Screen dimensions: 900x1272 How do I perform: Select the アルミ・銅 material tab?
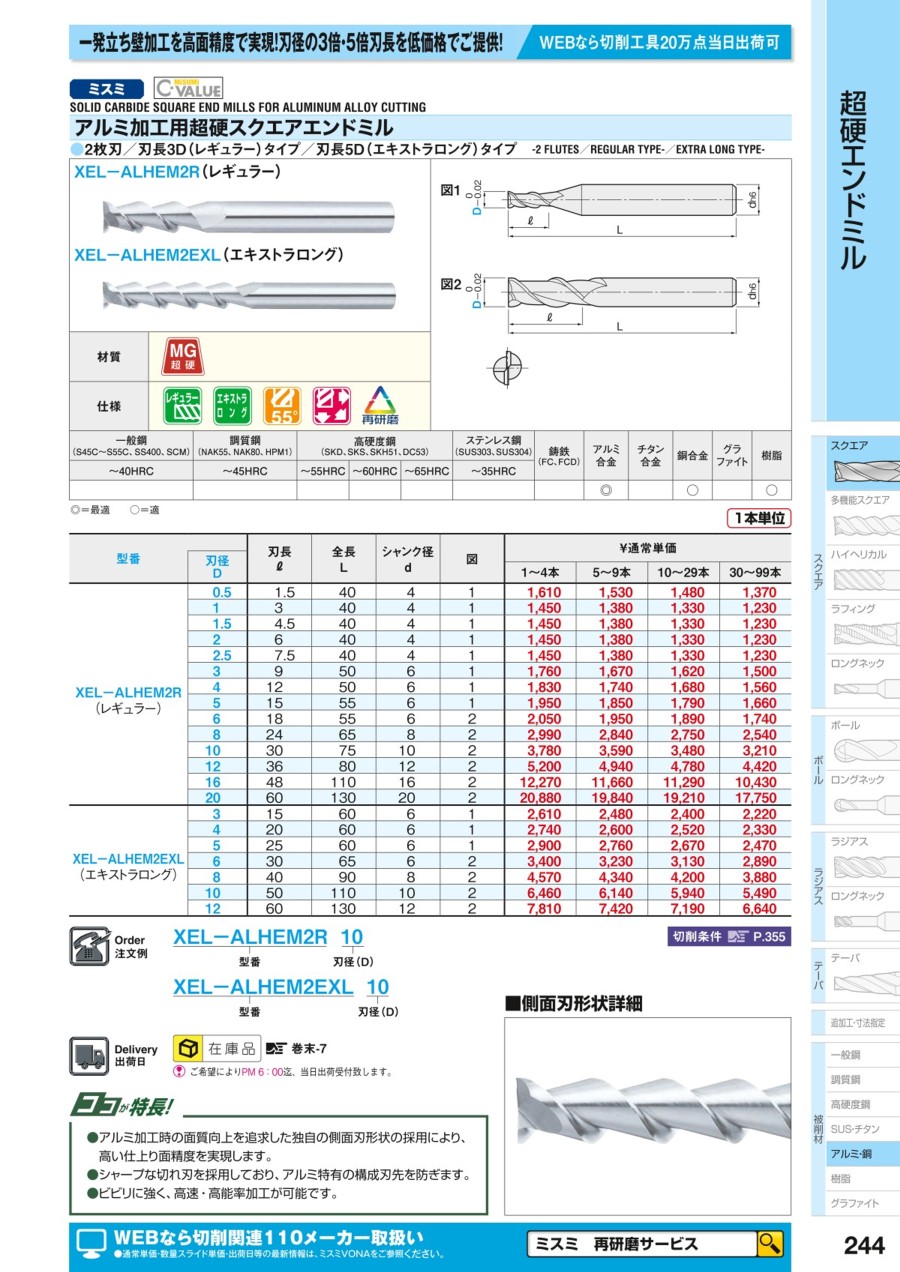[x=862, y=1154]
